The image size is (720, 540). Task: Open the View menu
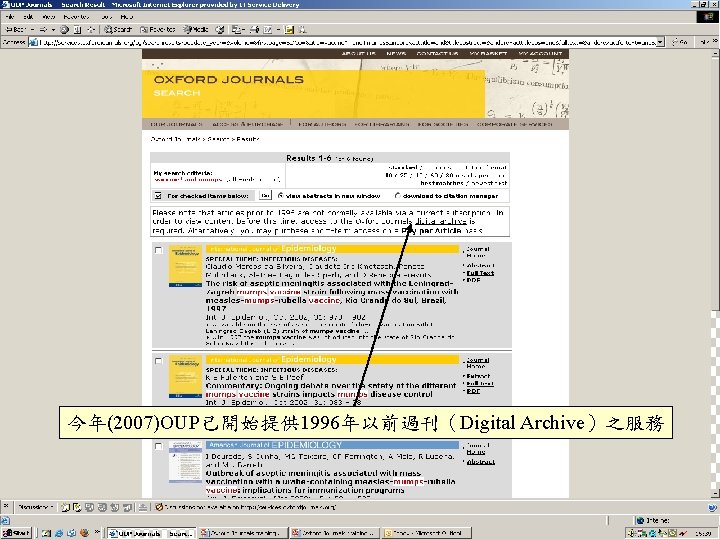pos(48,17)
